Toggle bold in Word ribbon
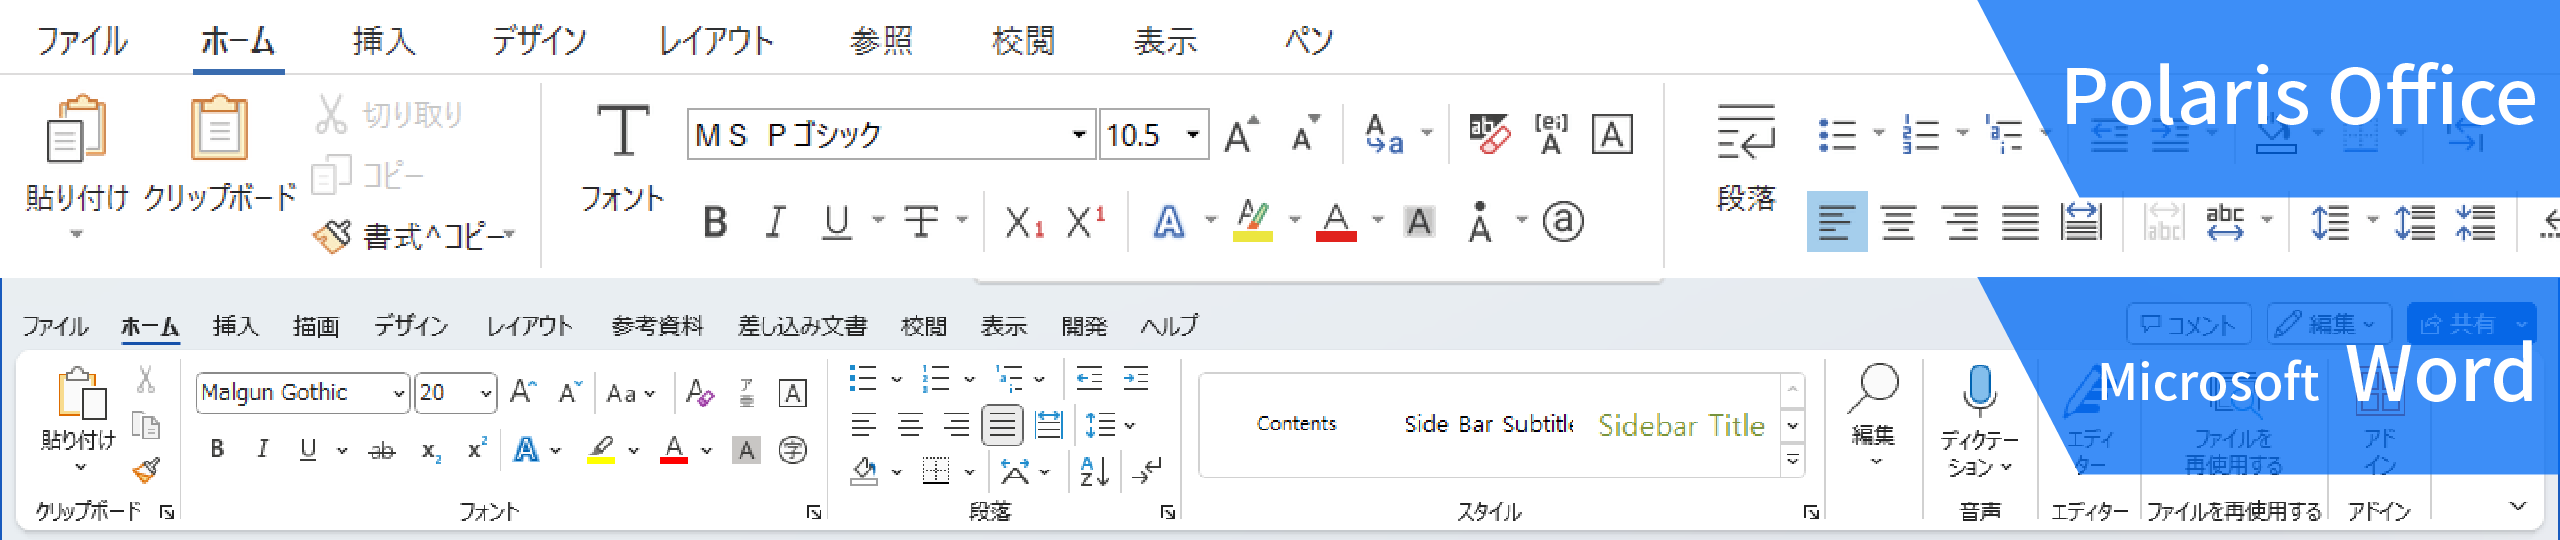 pyautogui.click(x=217, y=450)
